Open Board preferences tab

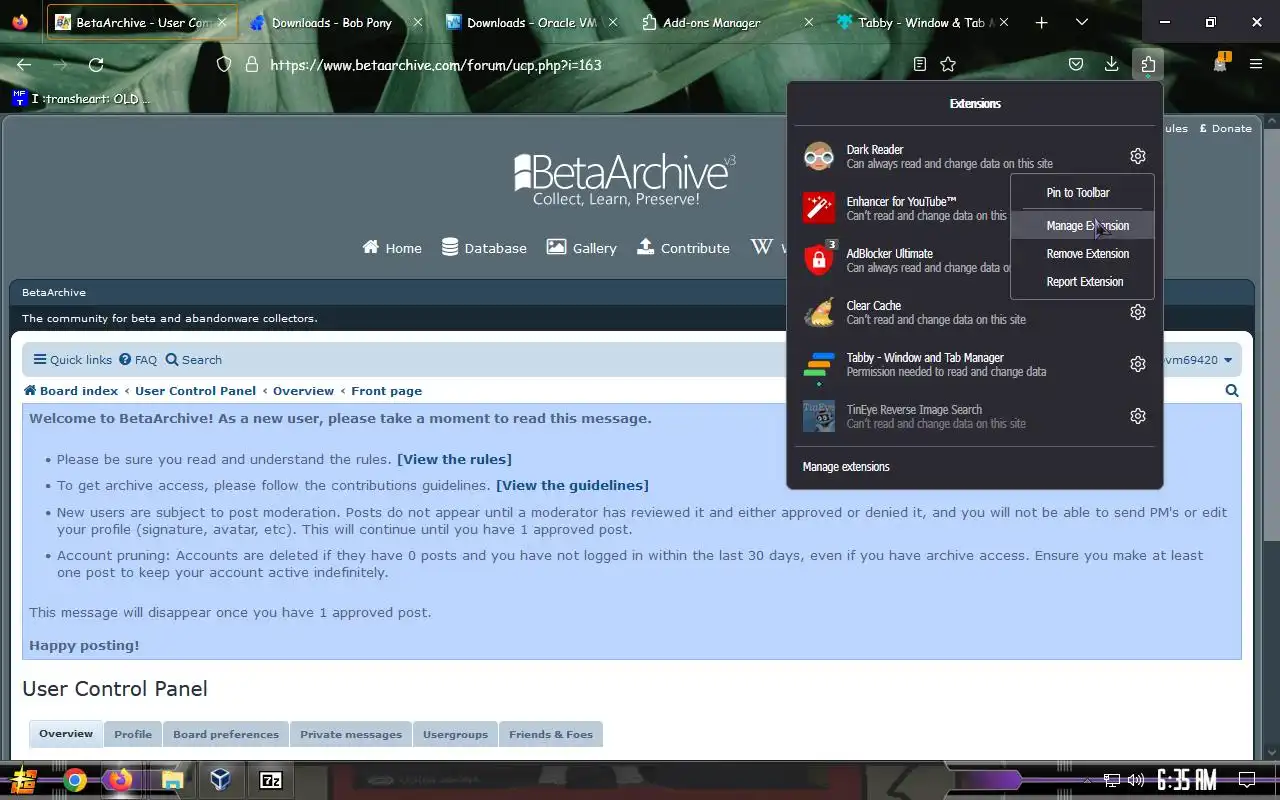coord(226,734)
